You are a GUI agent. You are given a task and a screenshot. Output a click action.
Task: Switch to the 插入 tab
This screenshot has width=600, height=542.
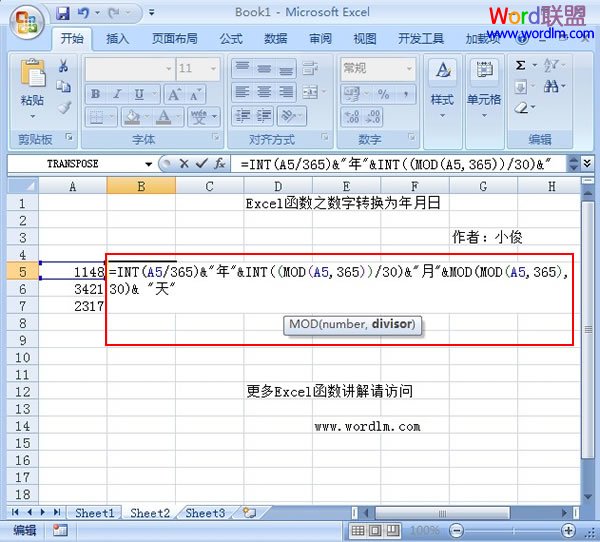pos(117,39)
